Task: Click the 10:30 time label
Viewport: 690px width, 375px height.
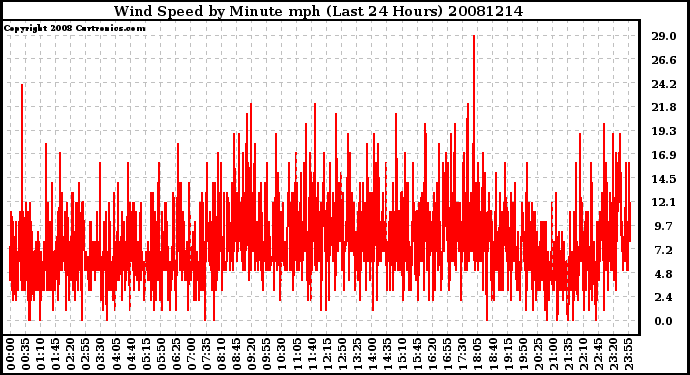Action: 282,354
